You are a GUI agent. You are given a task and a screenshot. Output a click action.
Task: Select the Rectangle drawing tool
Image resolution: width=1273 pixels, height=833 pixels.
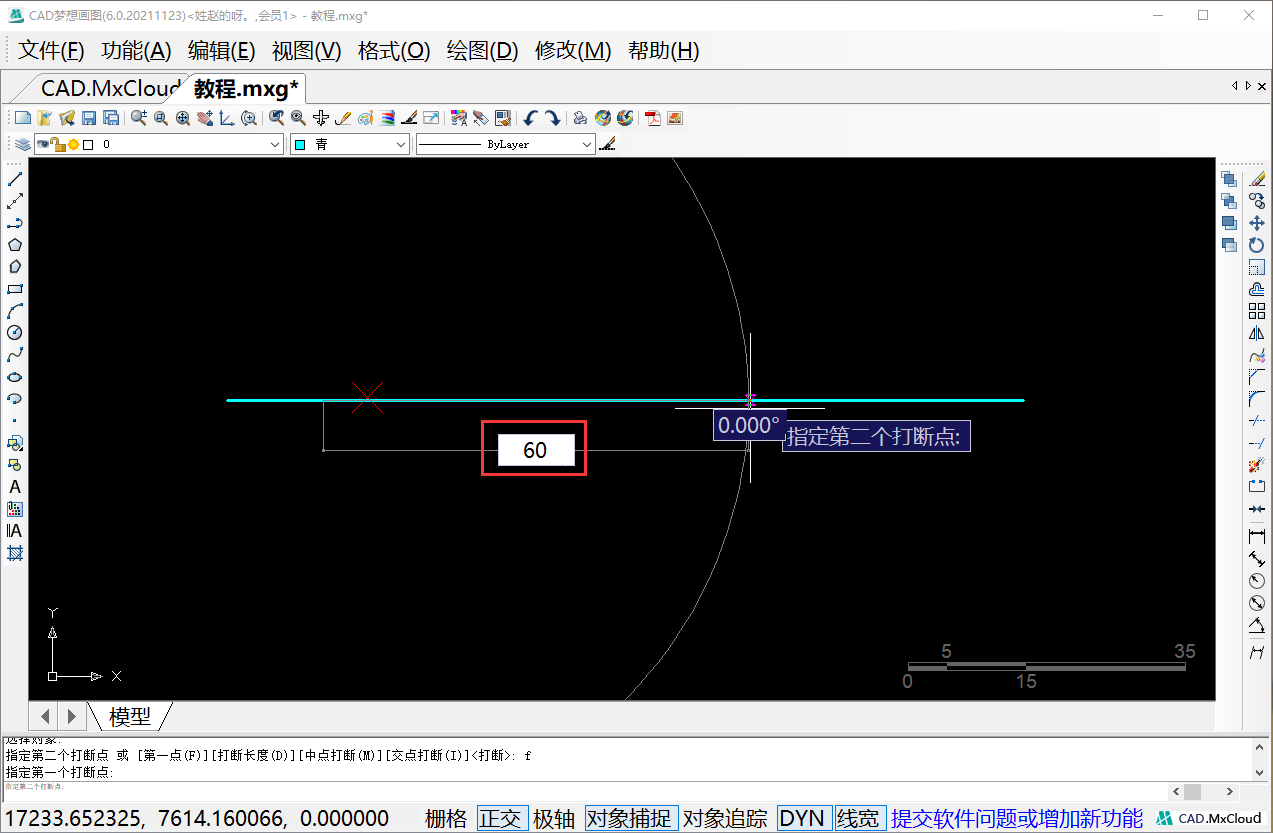(15, 289)
